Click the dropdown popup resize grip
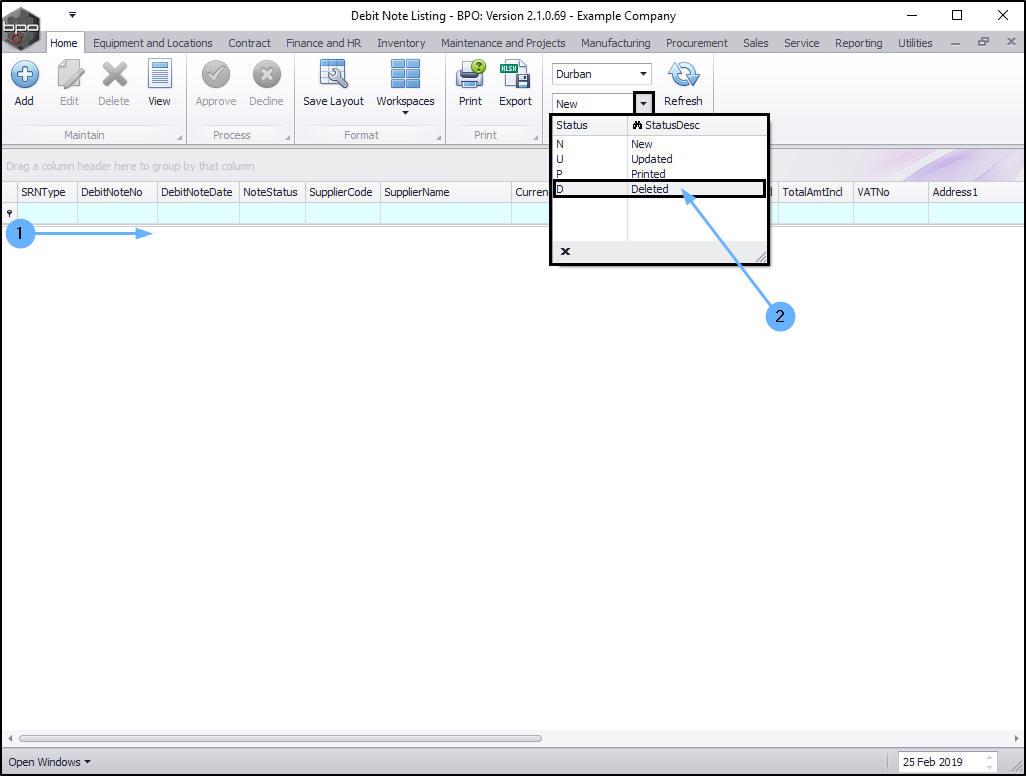Viewport: 1026px width, 776px height. point(760,257)
